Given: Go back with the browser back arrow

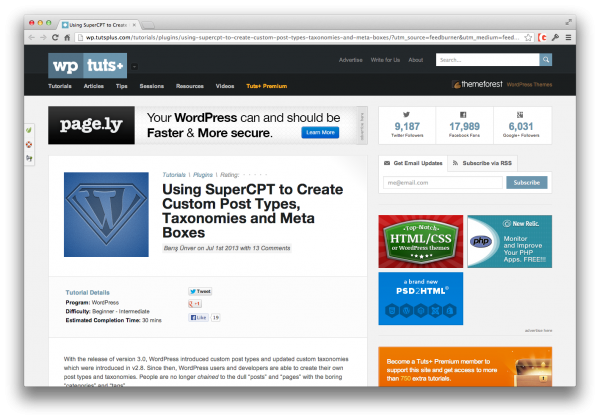Looking at the screenshot, I should [x=32, y=37].
